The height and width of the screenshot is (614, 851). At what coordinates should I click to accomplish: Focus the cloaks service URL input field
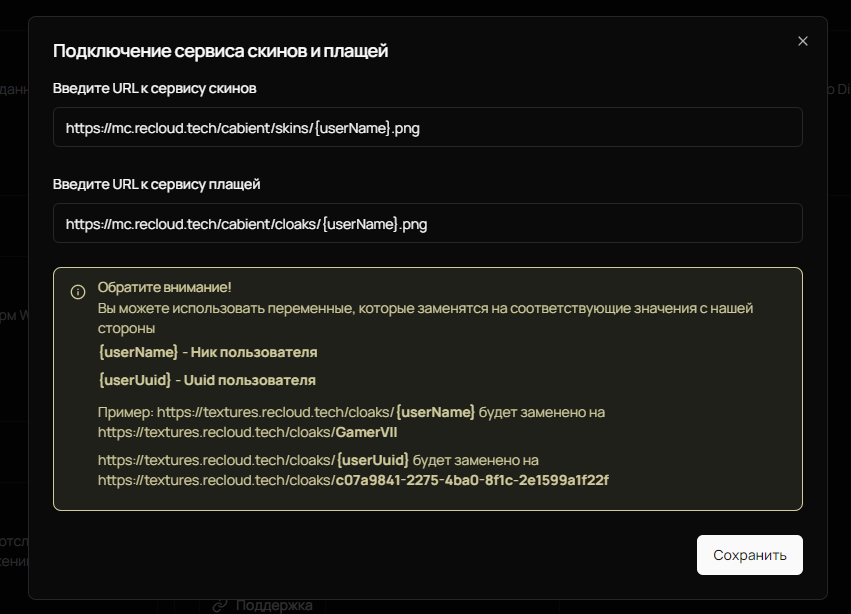tap(427, 224)
